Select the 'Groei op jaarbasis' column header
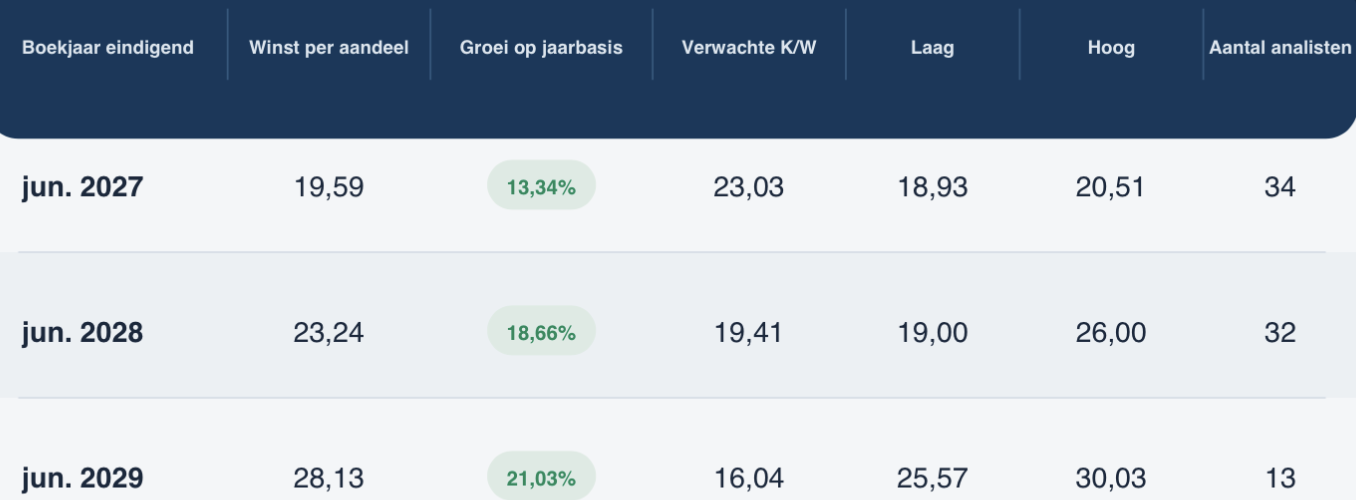This screenshot has height=500, width=1356. tap(541, 48)
